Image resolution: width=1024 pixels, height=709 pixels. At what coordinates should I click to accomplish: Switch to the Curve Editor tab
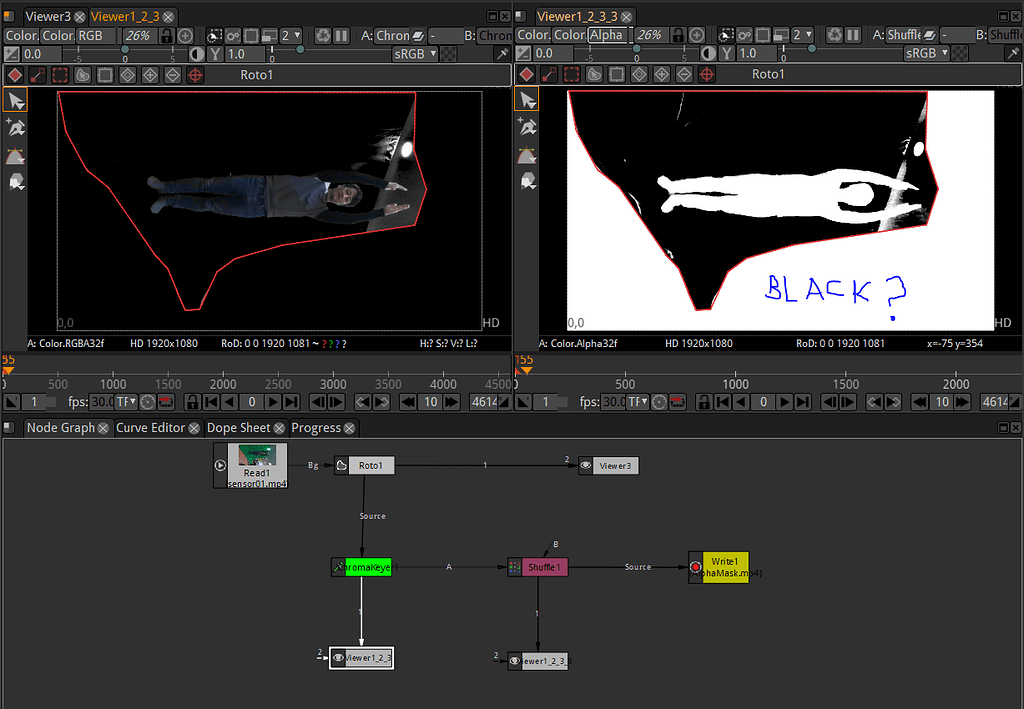(150, 427)
